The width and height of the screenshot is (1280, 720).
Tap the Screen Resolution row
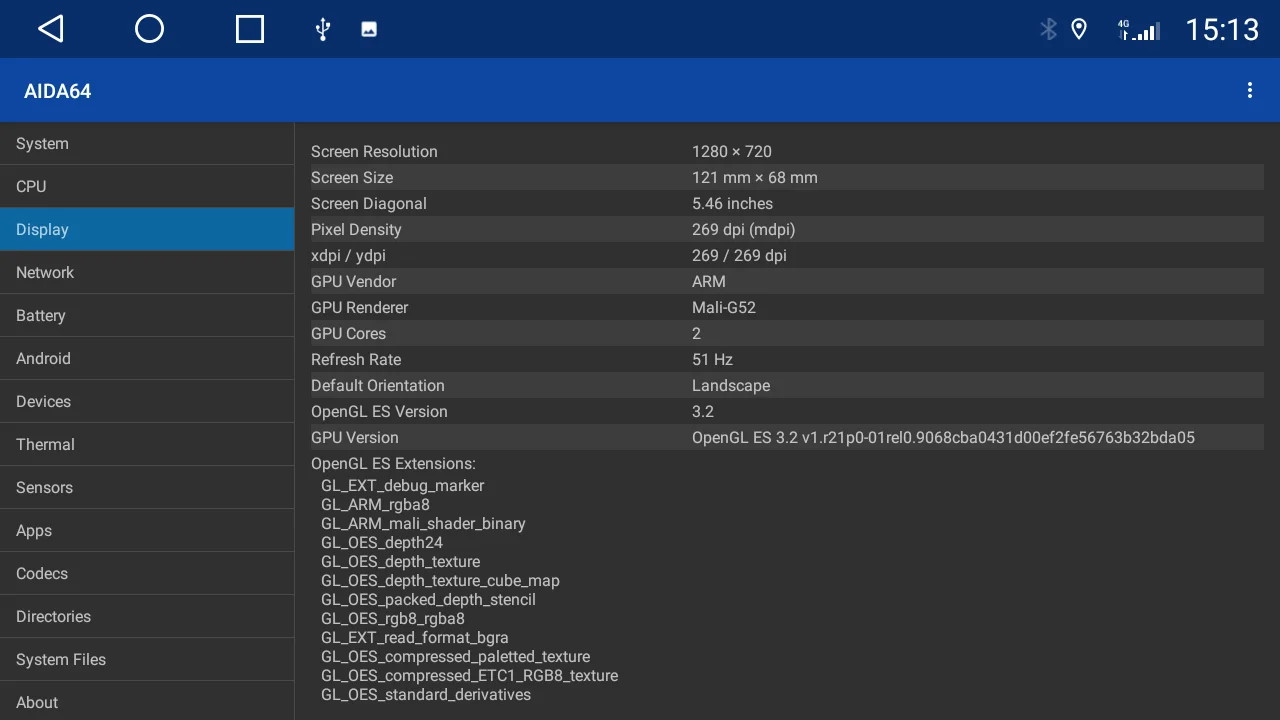[x=786, y=152]
